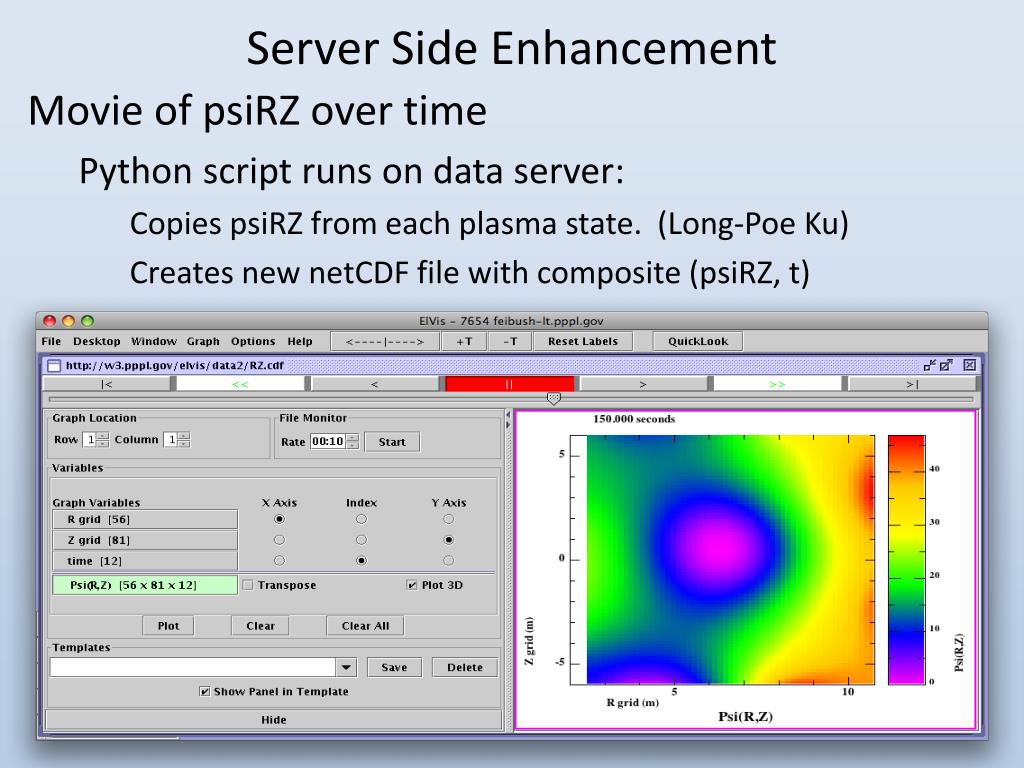Set R grid as Index

[361, 519]
